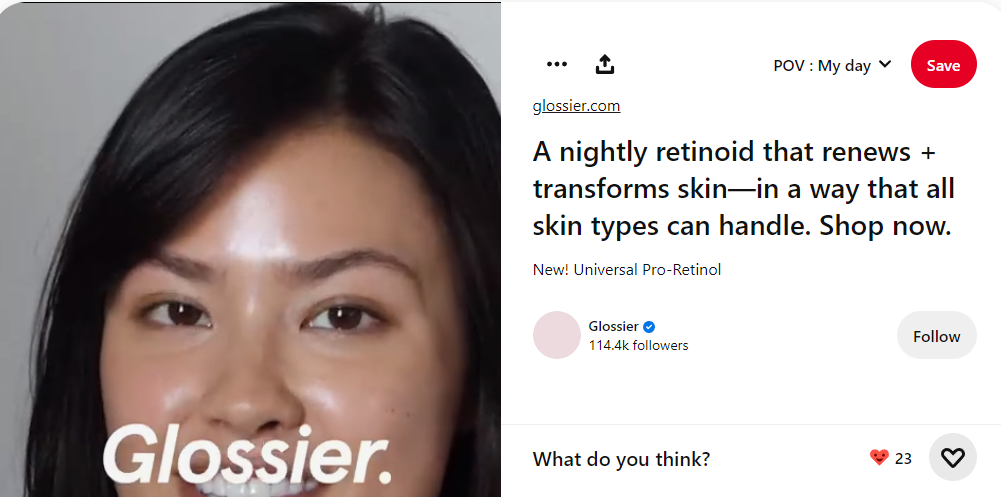Open the Glossier pin video image
The width and height of the screenshot is (1001, 497).
coord(250,249)
